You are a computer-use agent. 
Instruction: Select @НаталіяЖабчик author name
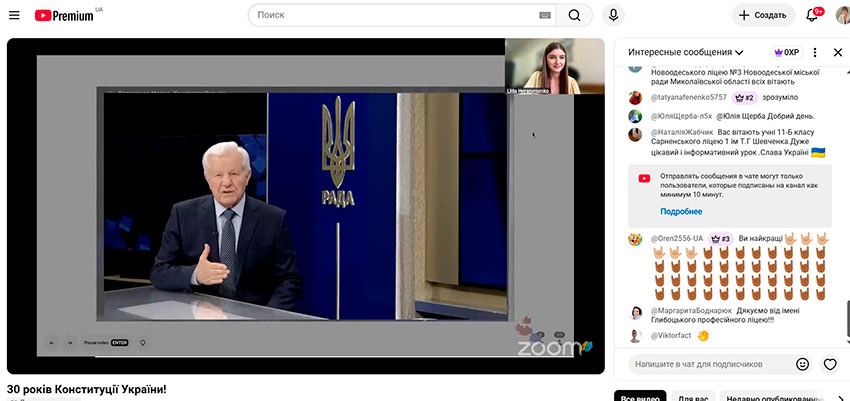(x=682, y=132)
